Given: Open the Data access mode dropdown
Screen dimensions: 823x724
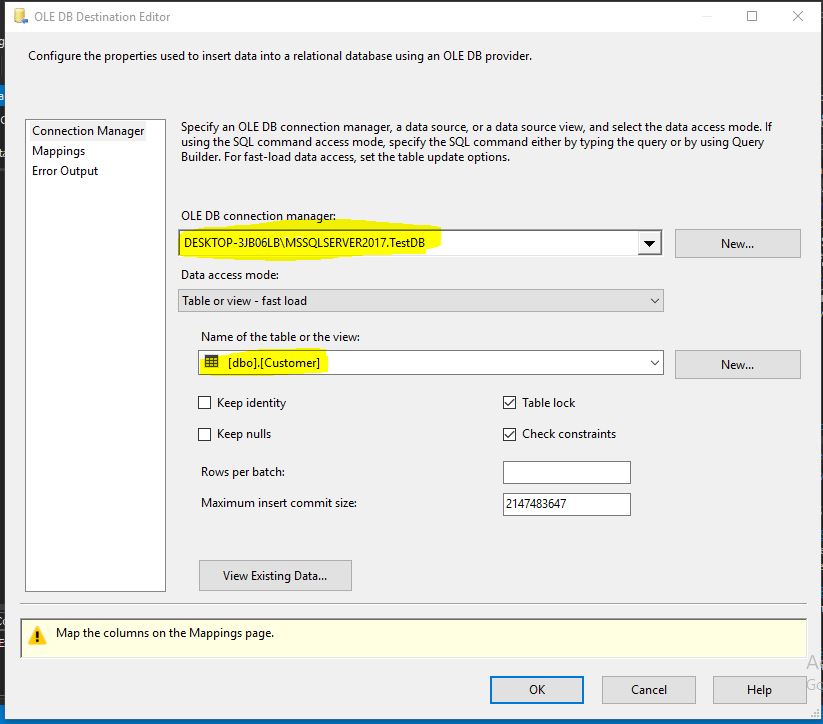Looking at the screenshot, I should click(655, 300).
